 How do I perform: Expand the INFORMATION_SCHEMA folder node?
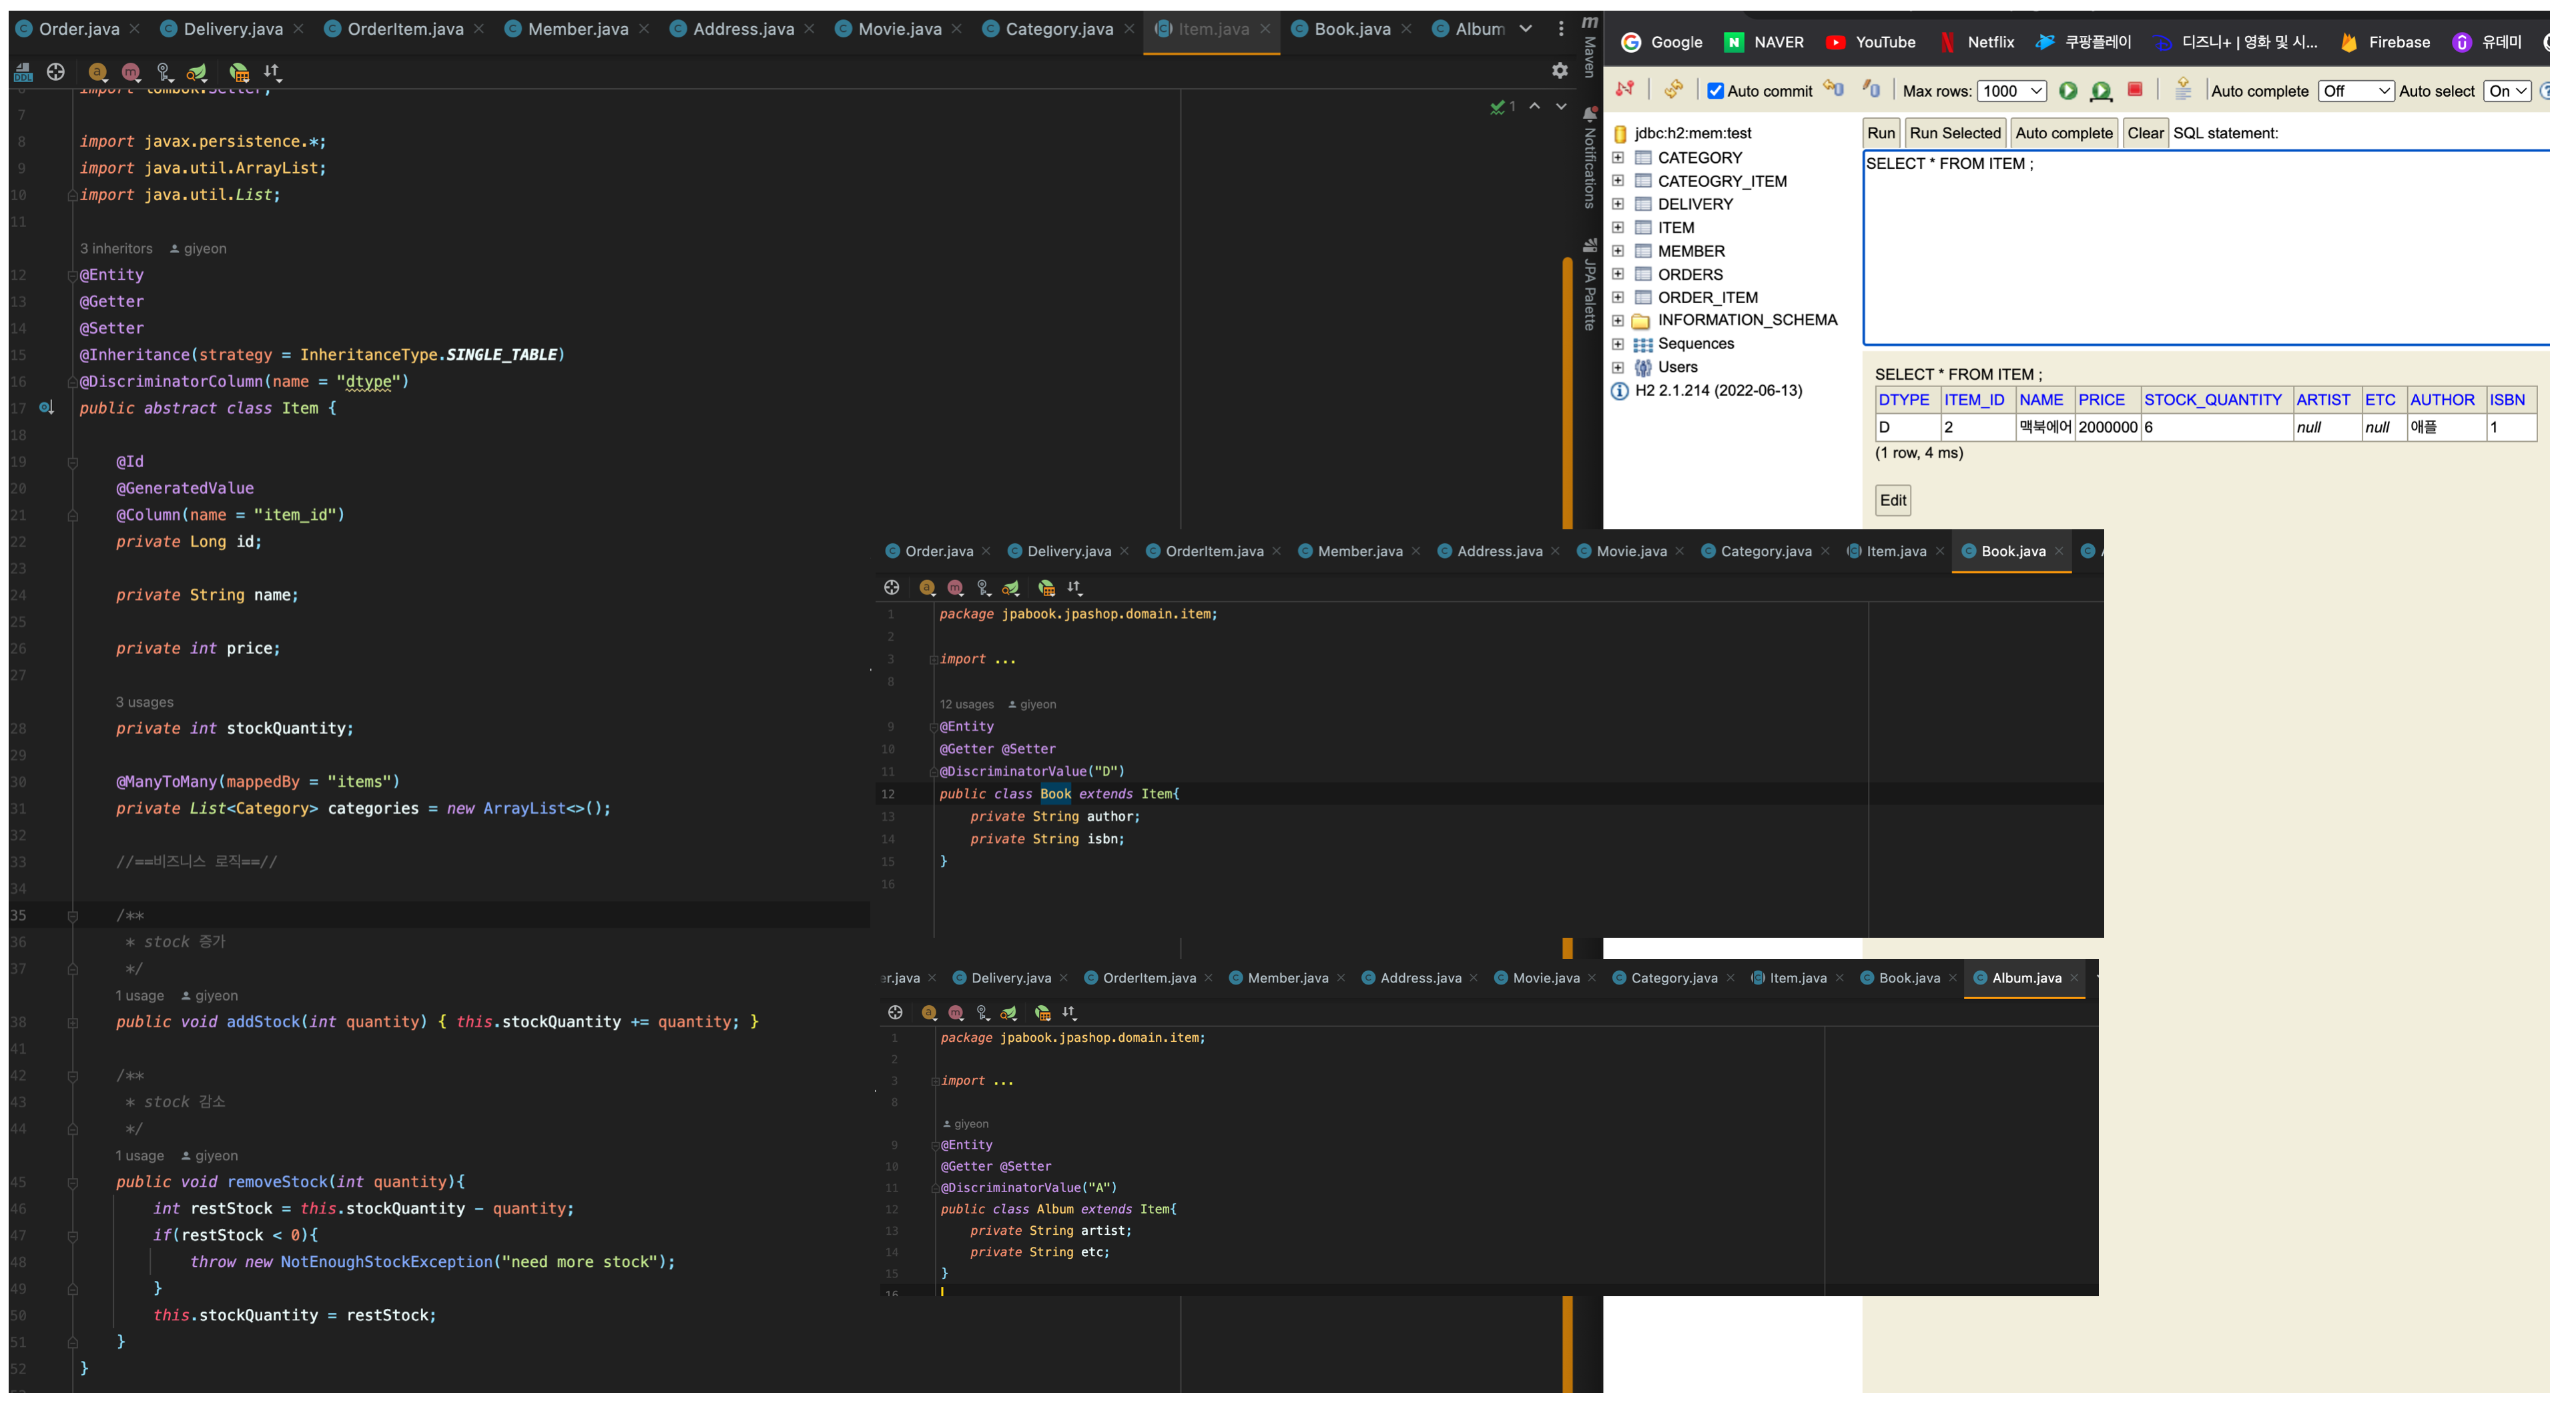click(1618, 320)
